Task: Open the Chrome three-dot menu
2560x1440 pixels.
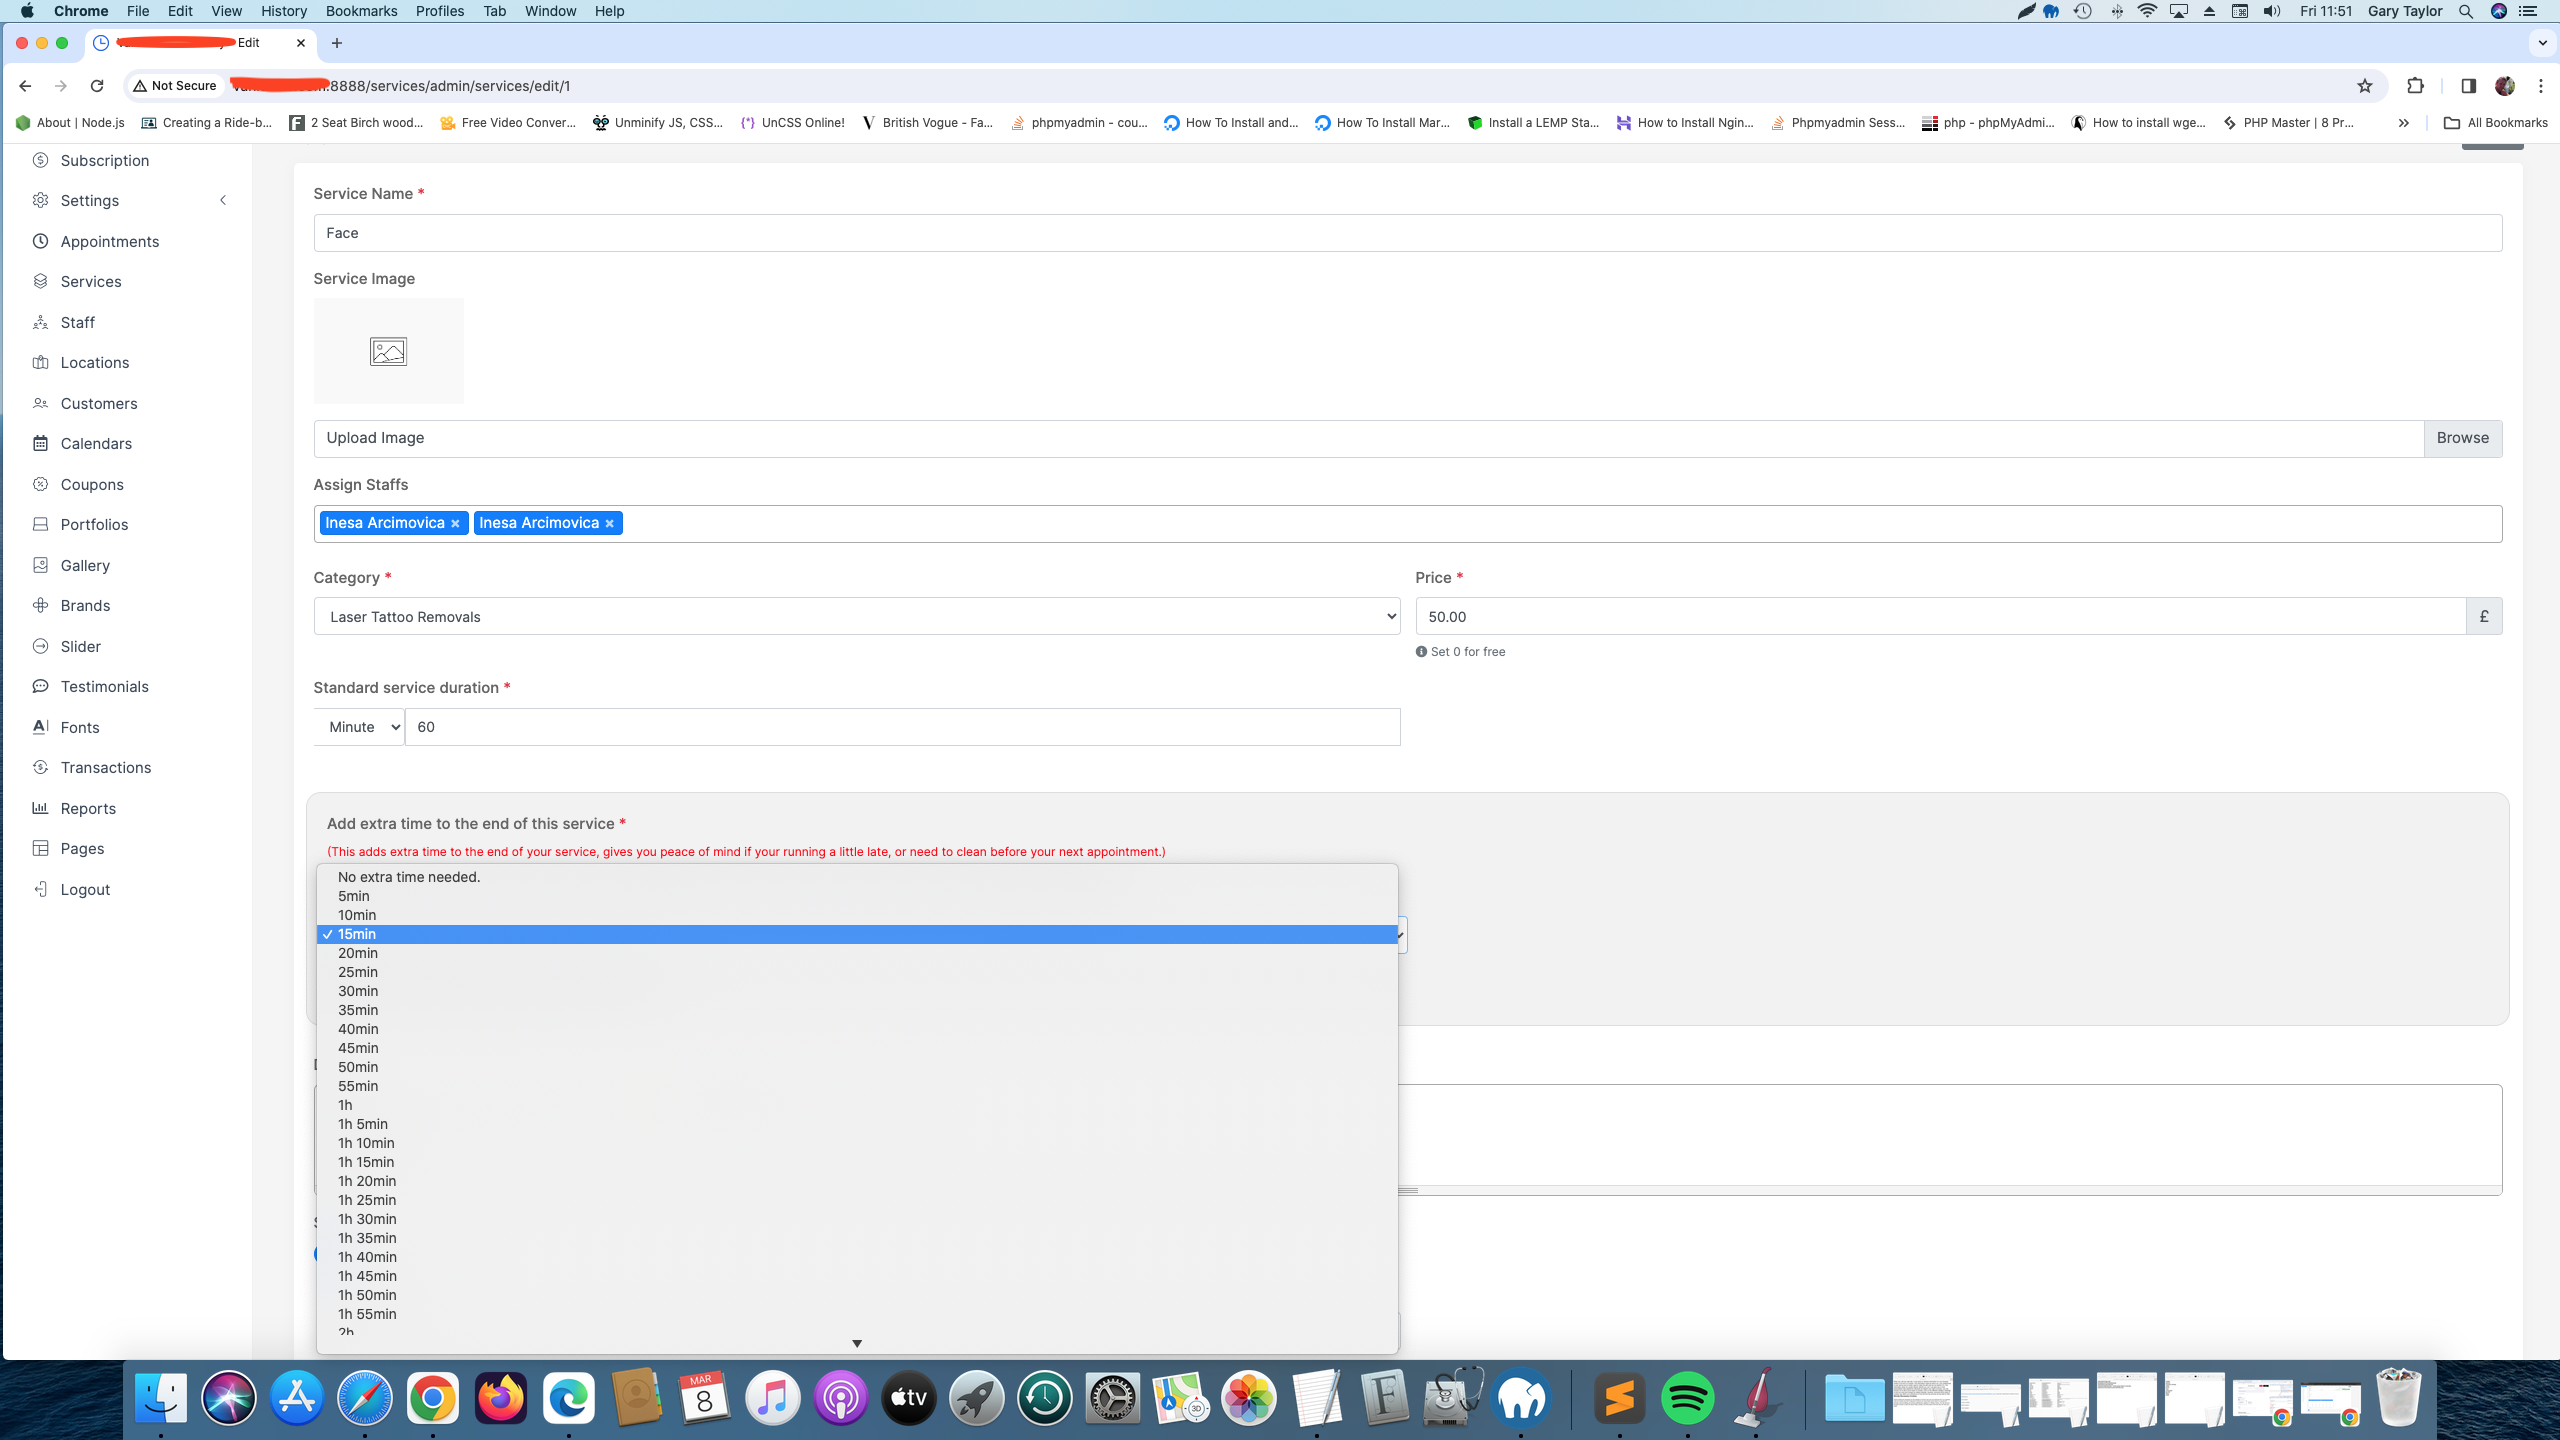Action: pyautogui.click(x=2540, y=86)
